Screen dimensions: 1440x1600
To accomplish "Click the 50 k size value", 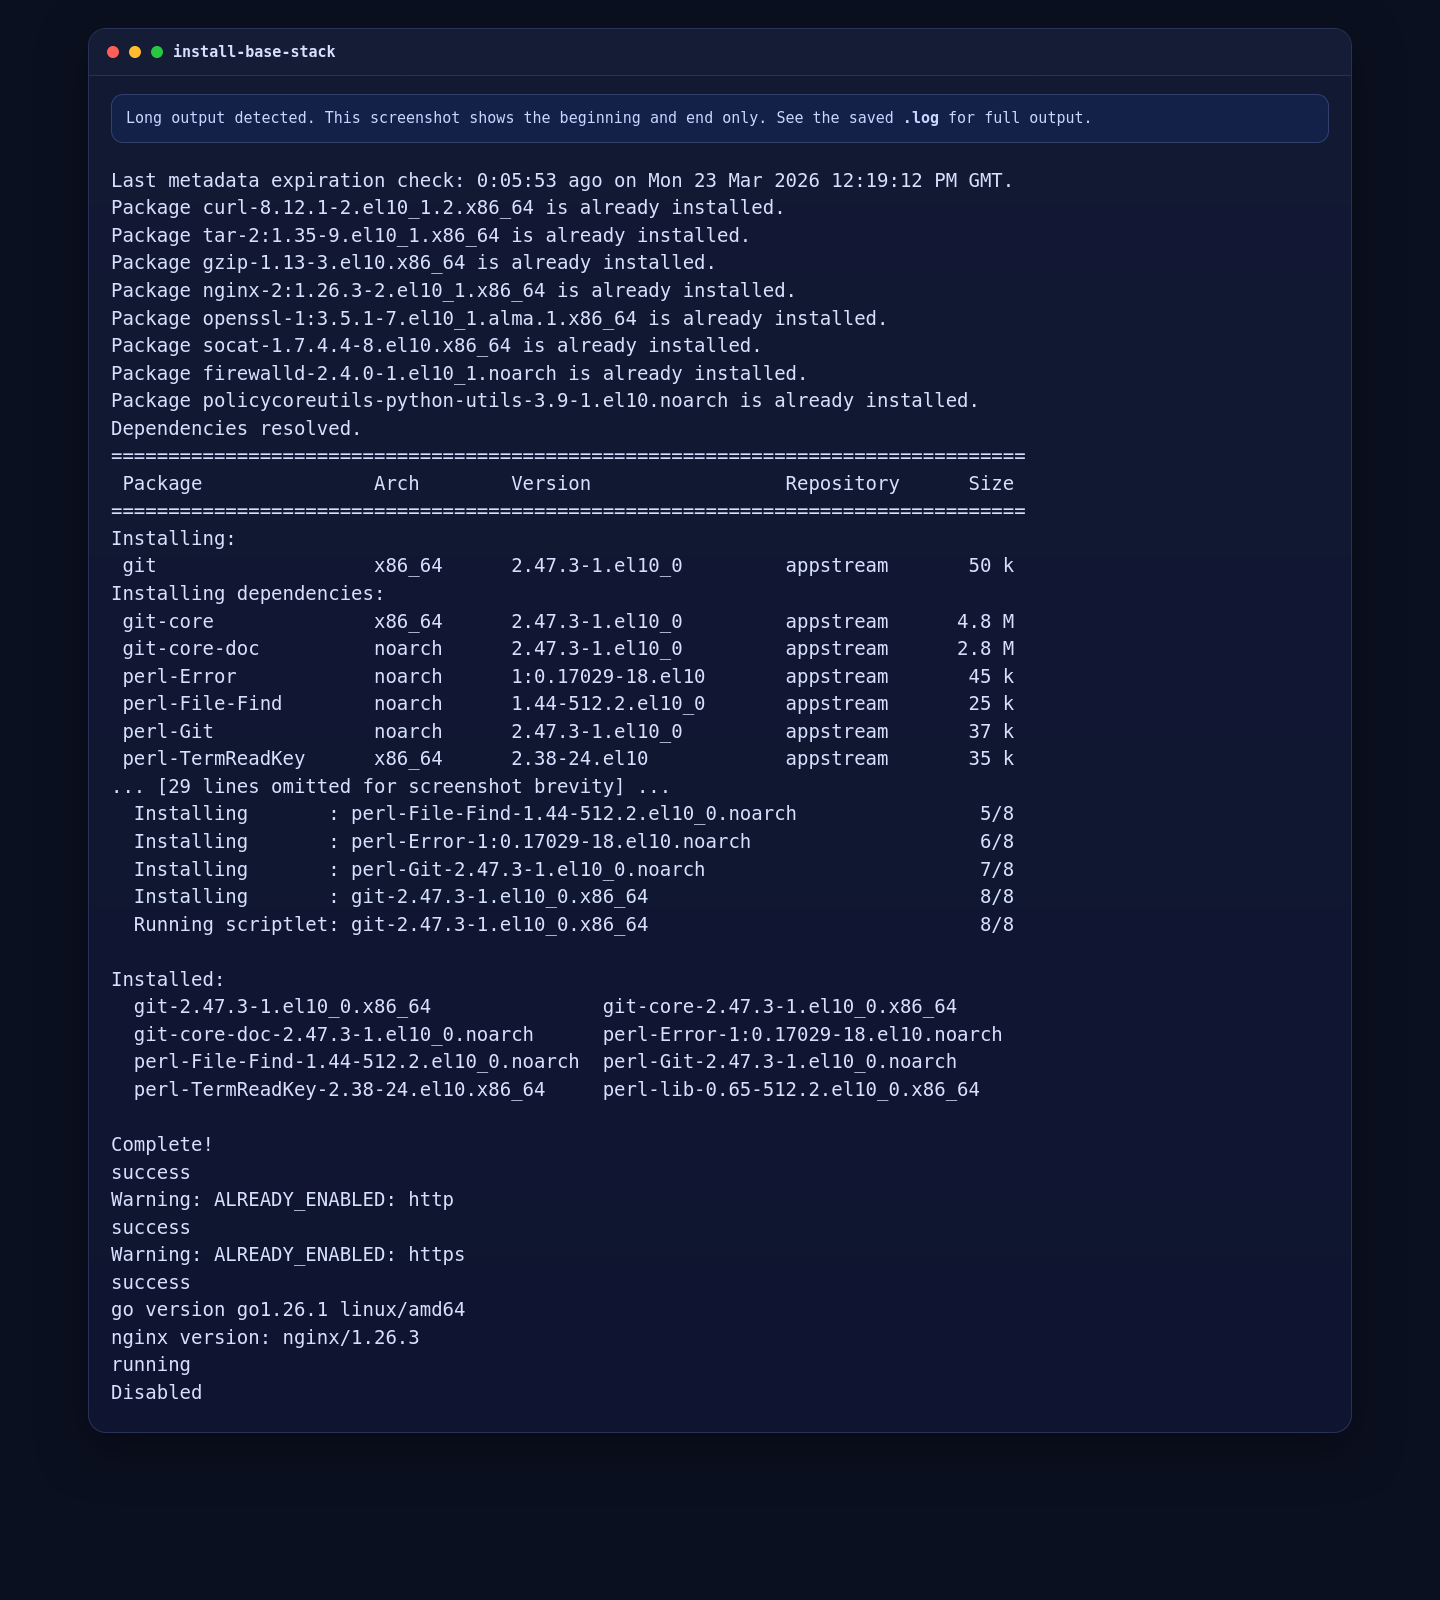I will point(991,566).
